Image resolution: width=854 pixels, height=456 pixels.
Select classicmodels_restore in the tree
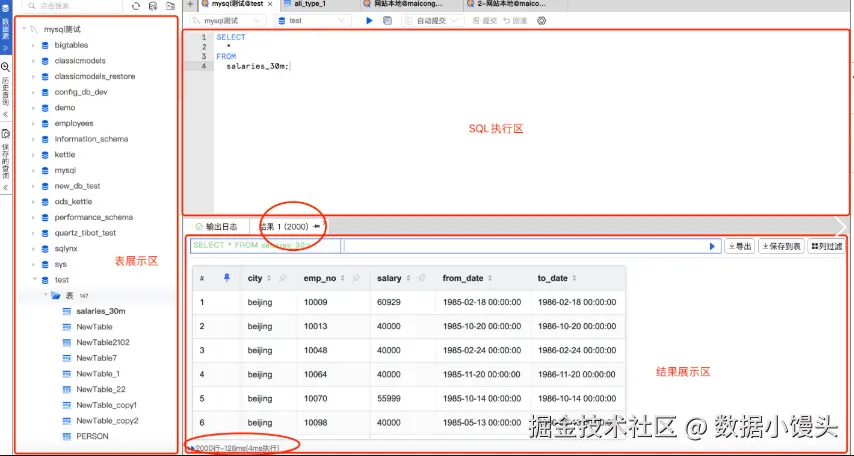95,77
